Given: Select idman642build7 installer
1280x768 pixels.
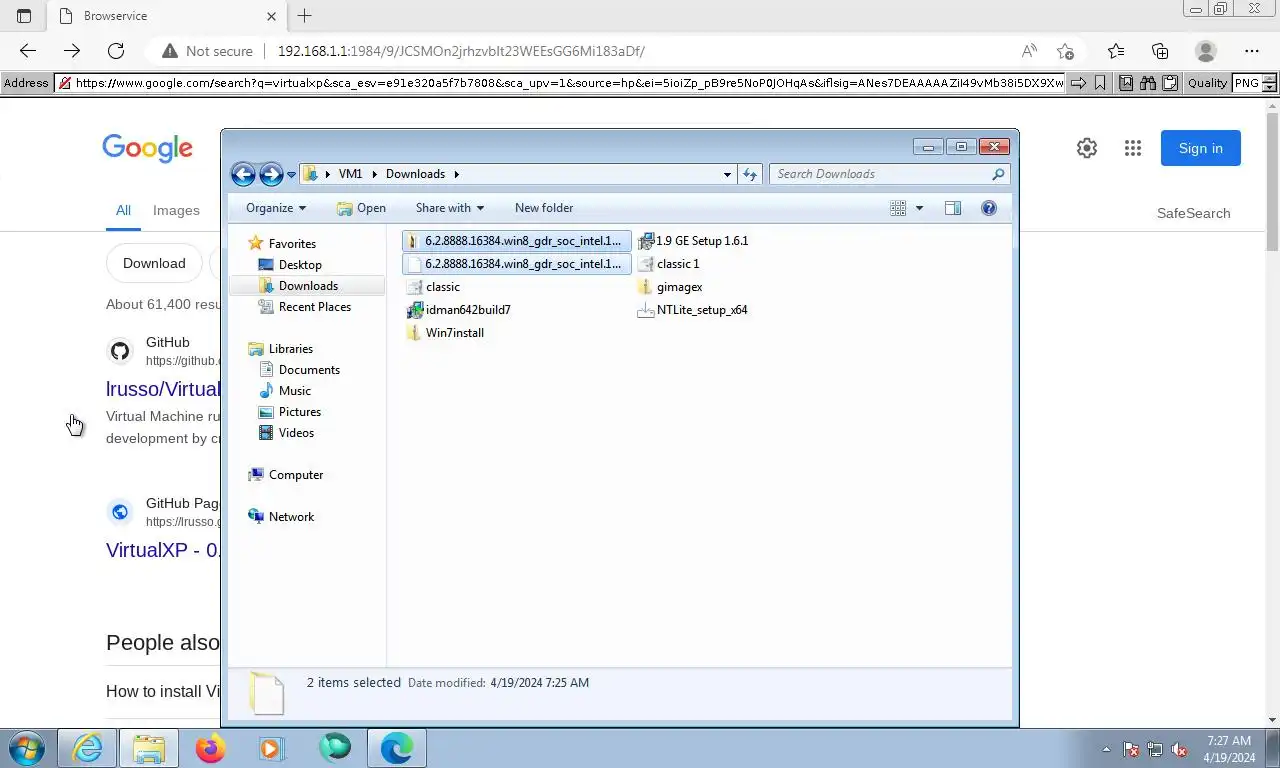Looking at the screenshot, I should click(459, 310).
